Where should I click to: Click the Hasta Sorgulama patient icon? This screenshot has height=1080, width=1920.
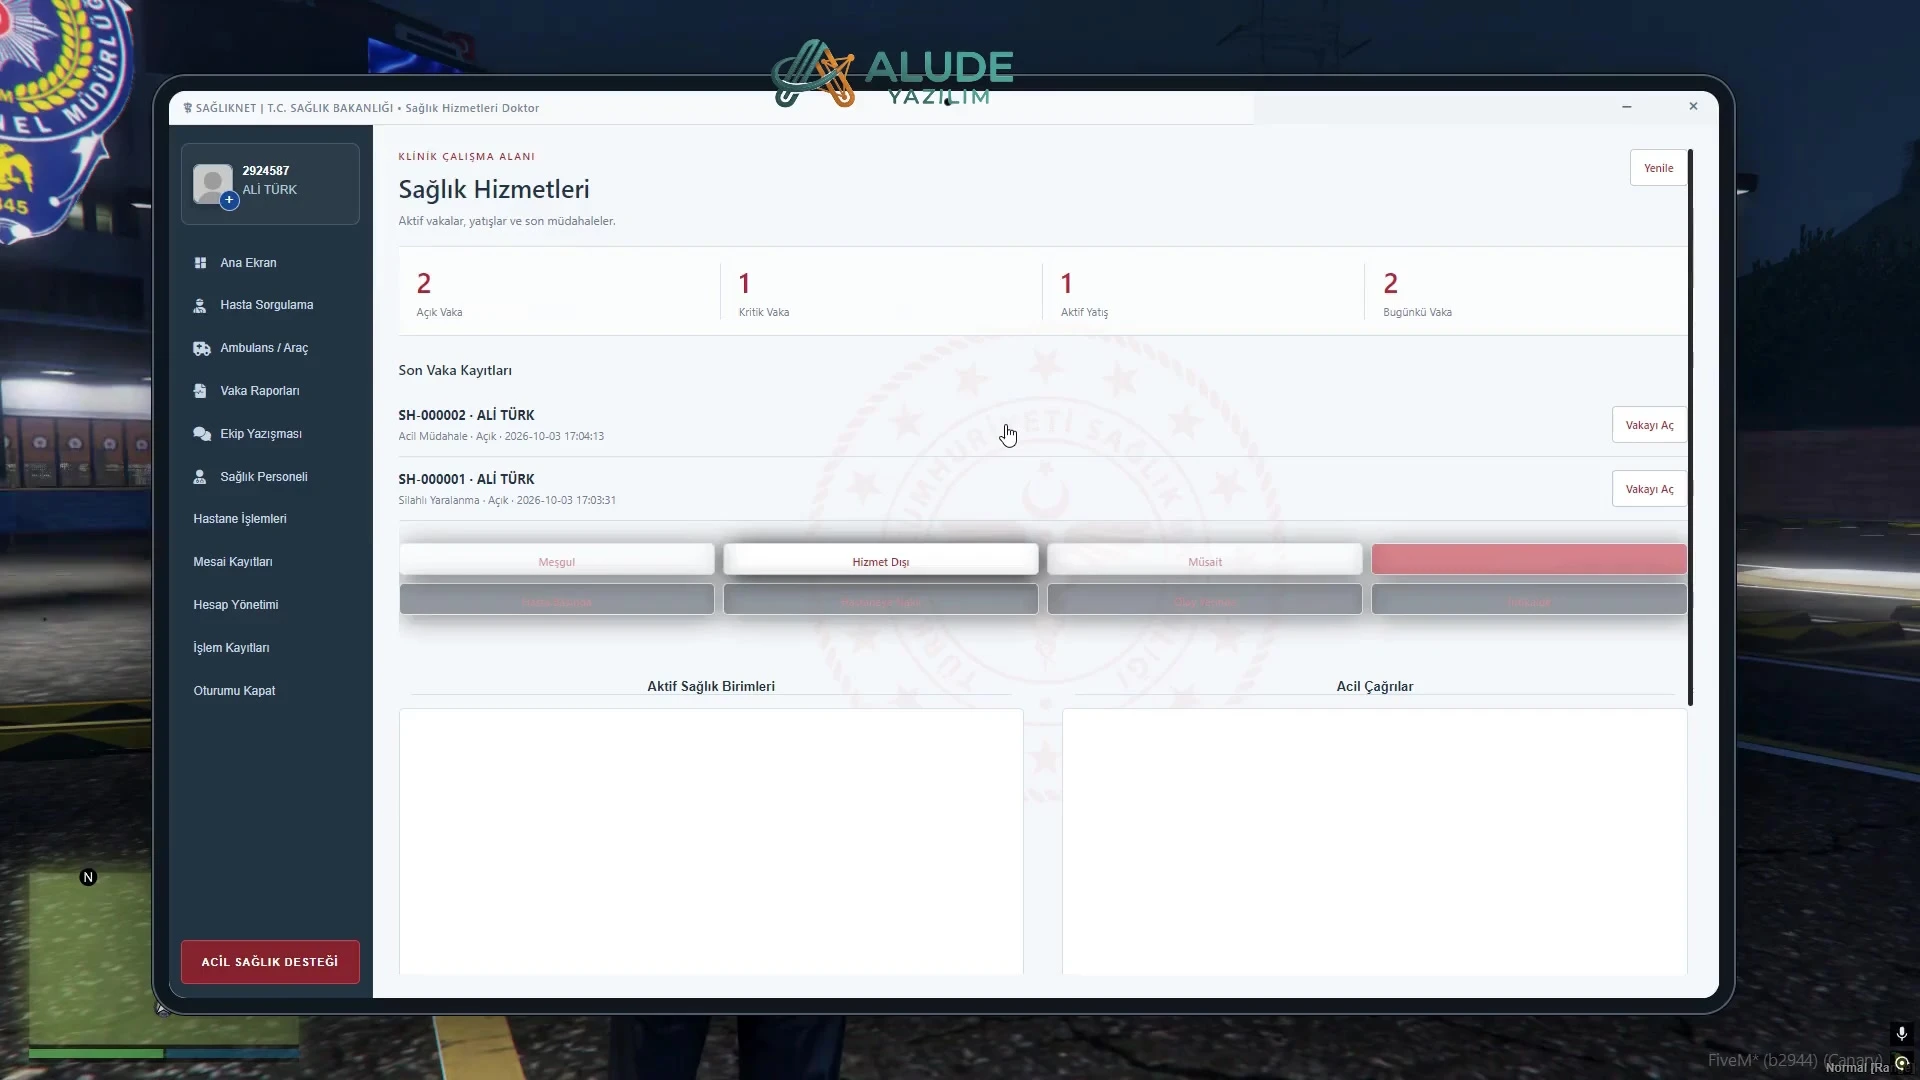coord(200,306)
